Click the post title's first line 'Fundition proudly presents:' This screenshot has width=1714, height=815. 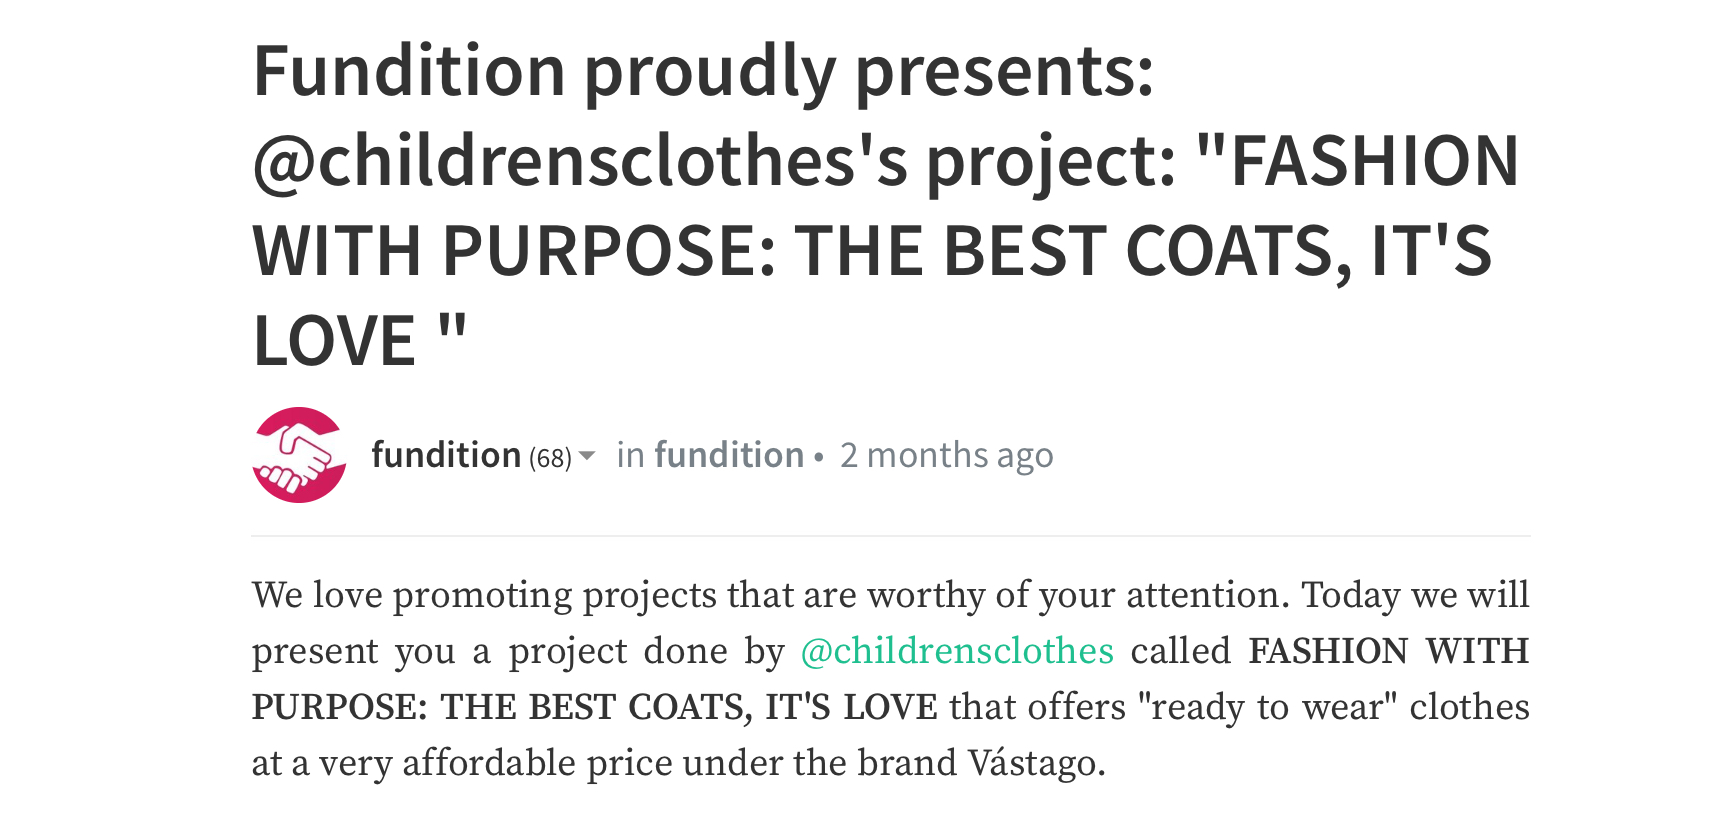(x=703, y=72)
